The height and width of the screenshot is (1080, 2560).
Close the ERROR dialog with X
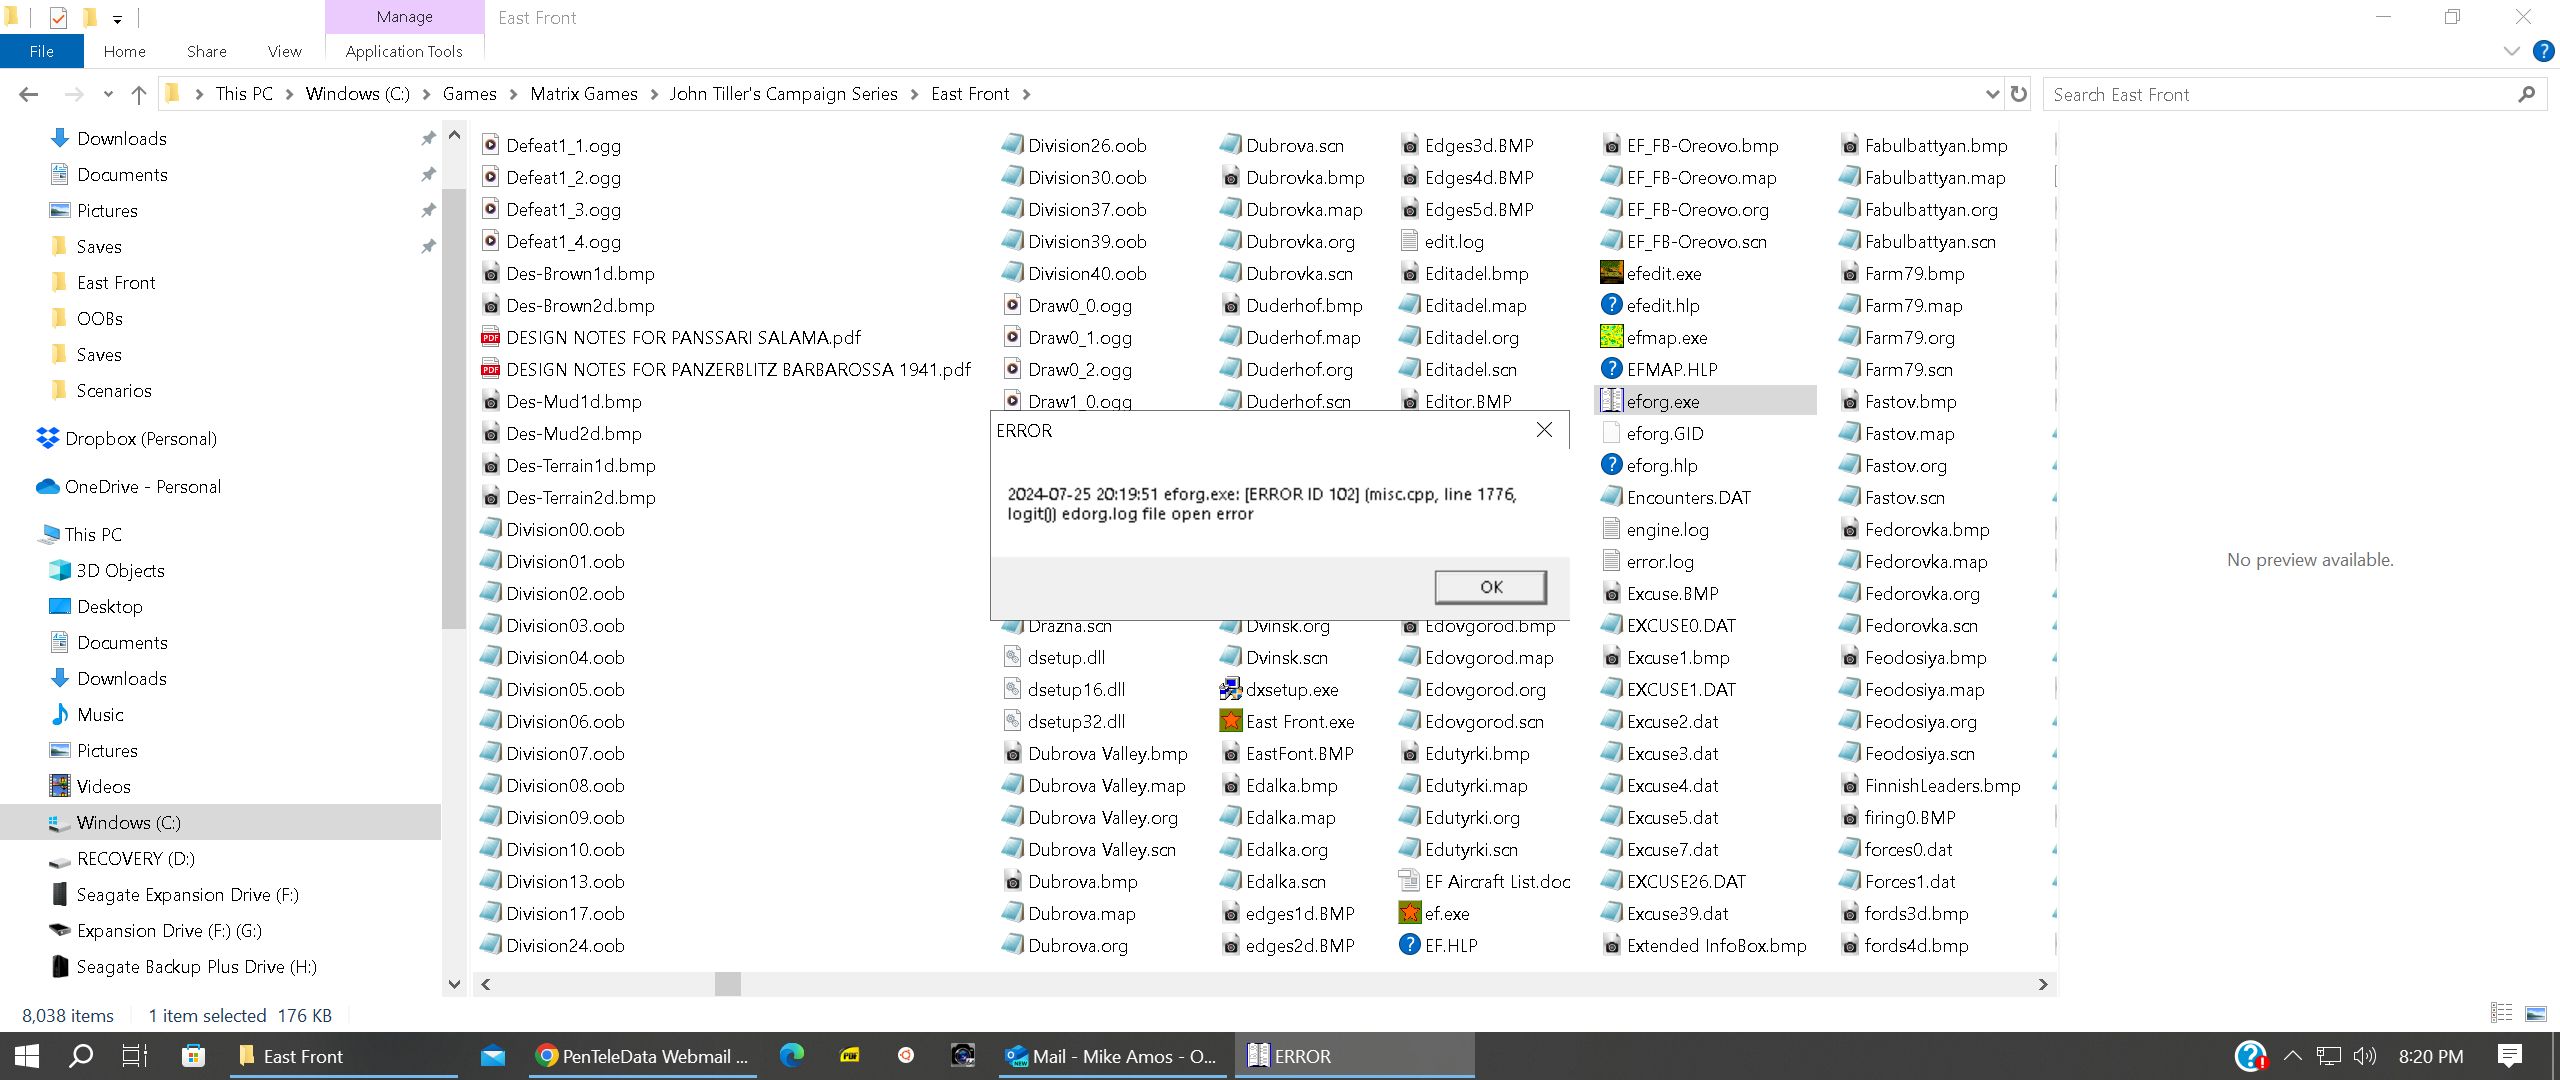[x=1544, y=430]
